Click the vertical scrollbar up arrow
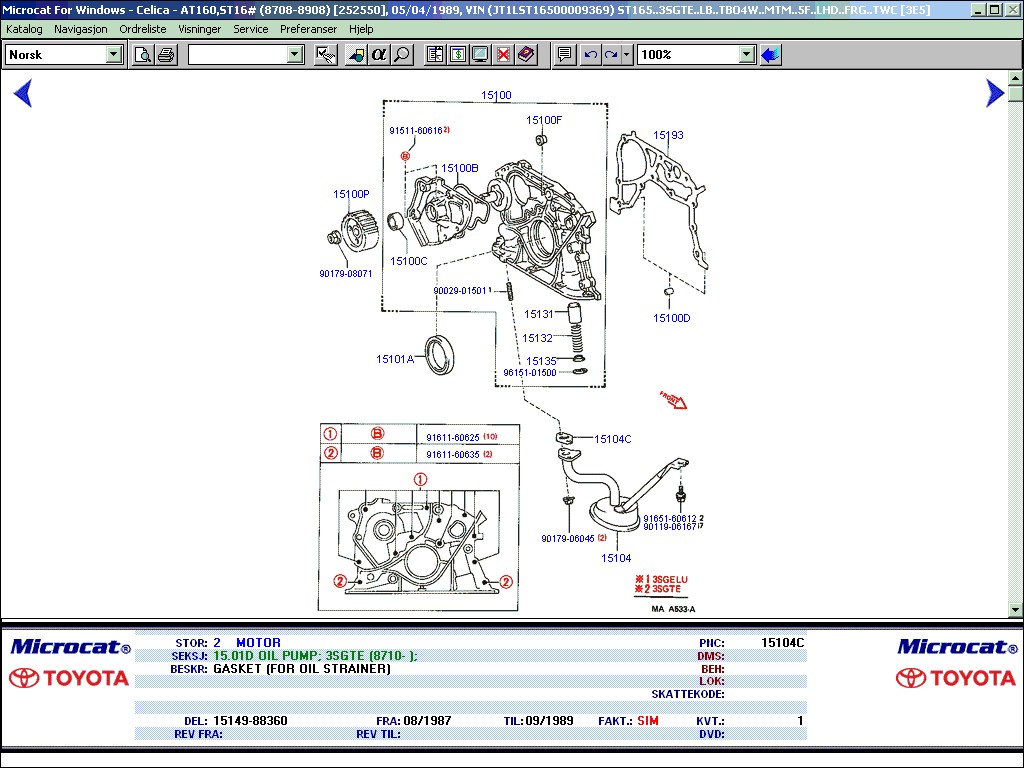The image size is (1024, 768). 1016,78
